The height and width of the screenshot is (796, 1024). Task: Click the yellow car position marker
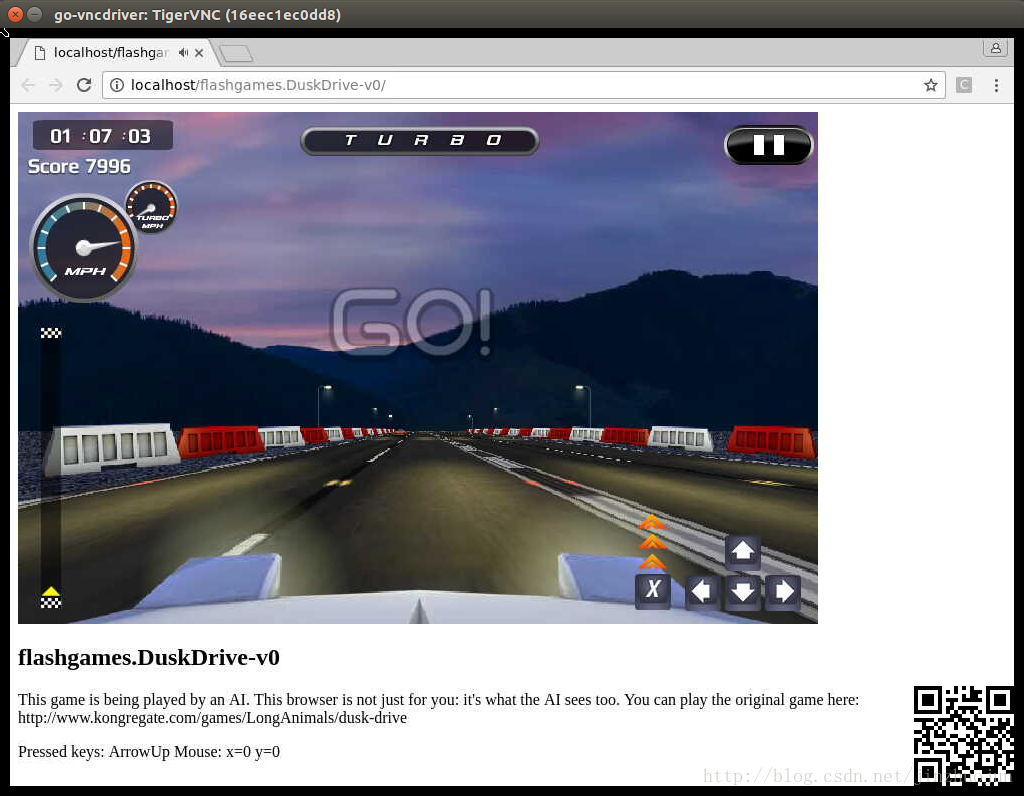click(51, 592)
